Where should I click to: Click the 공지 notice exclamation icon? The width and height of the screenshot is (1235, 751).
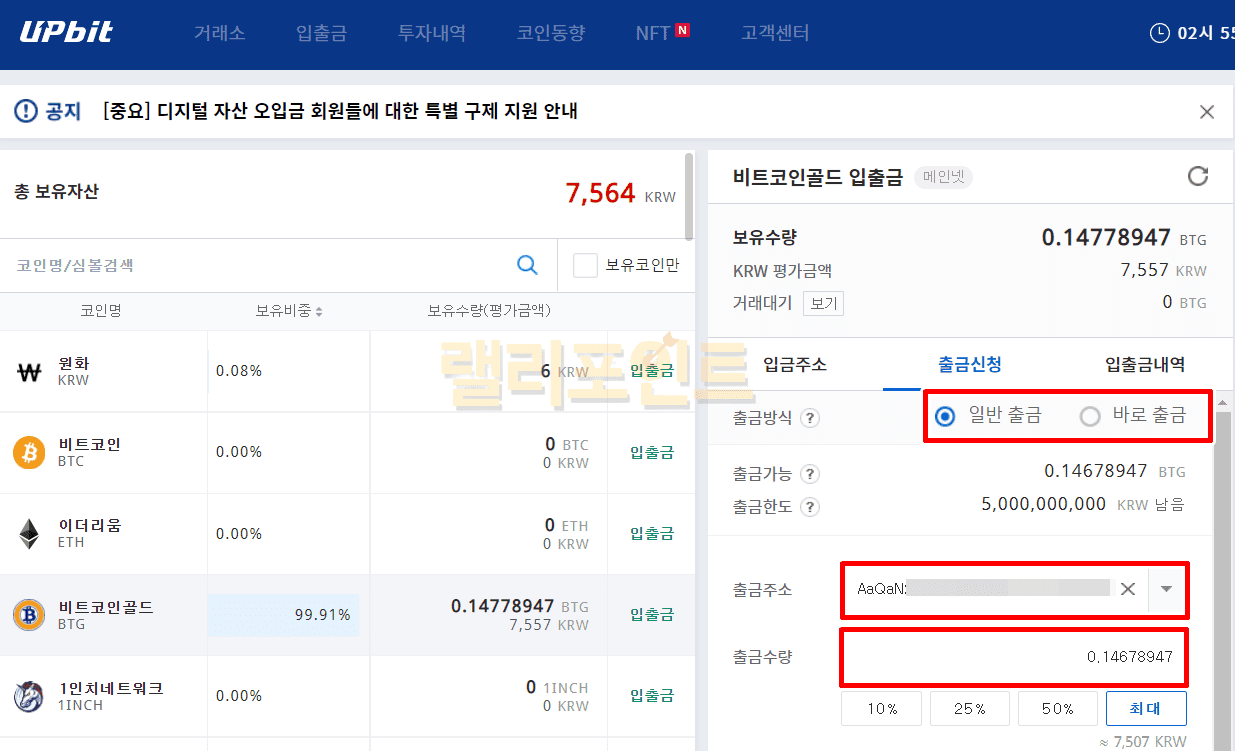[25, 111]
